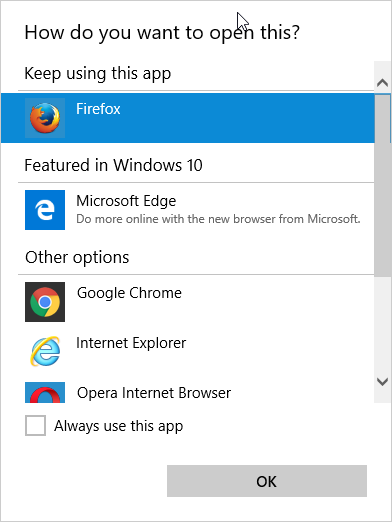Choose the Google Chrome icon

point(45,302)
